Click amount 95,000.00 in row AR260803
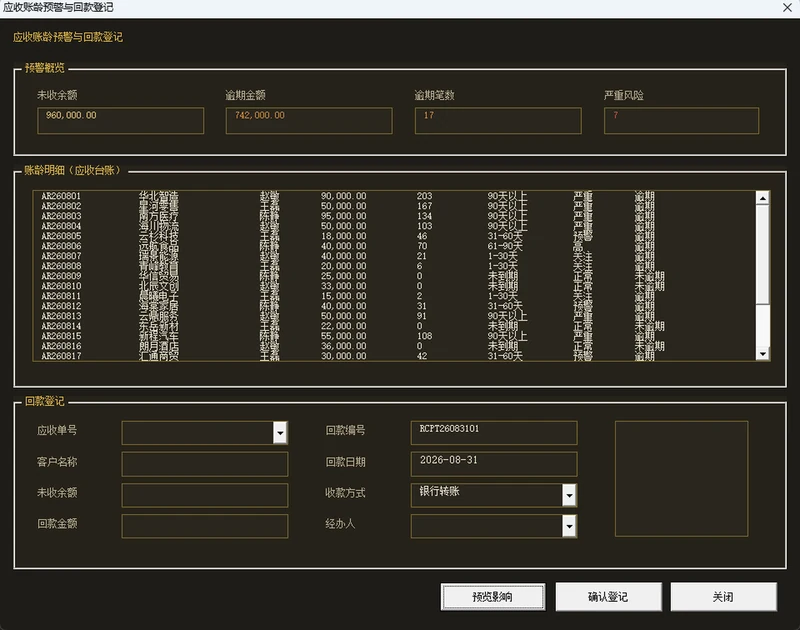The width and height of the screenshot is (800, 630). (x=343, y=216)
